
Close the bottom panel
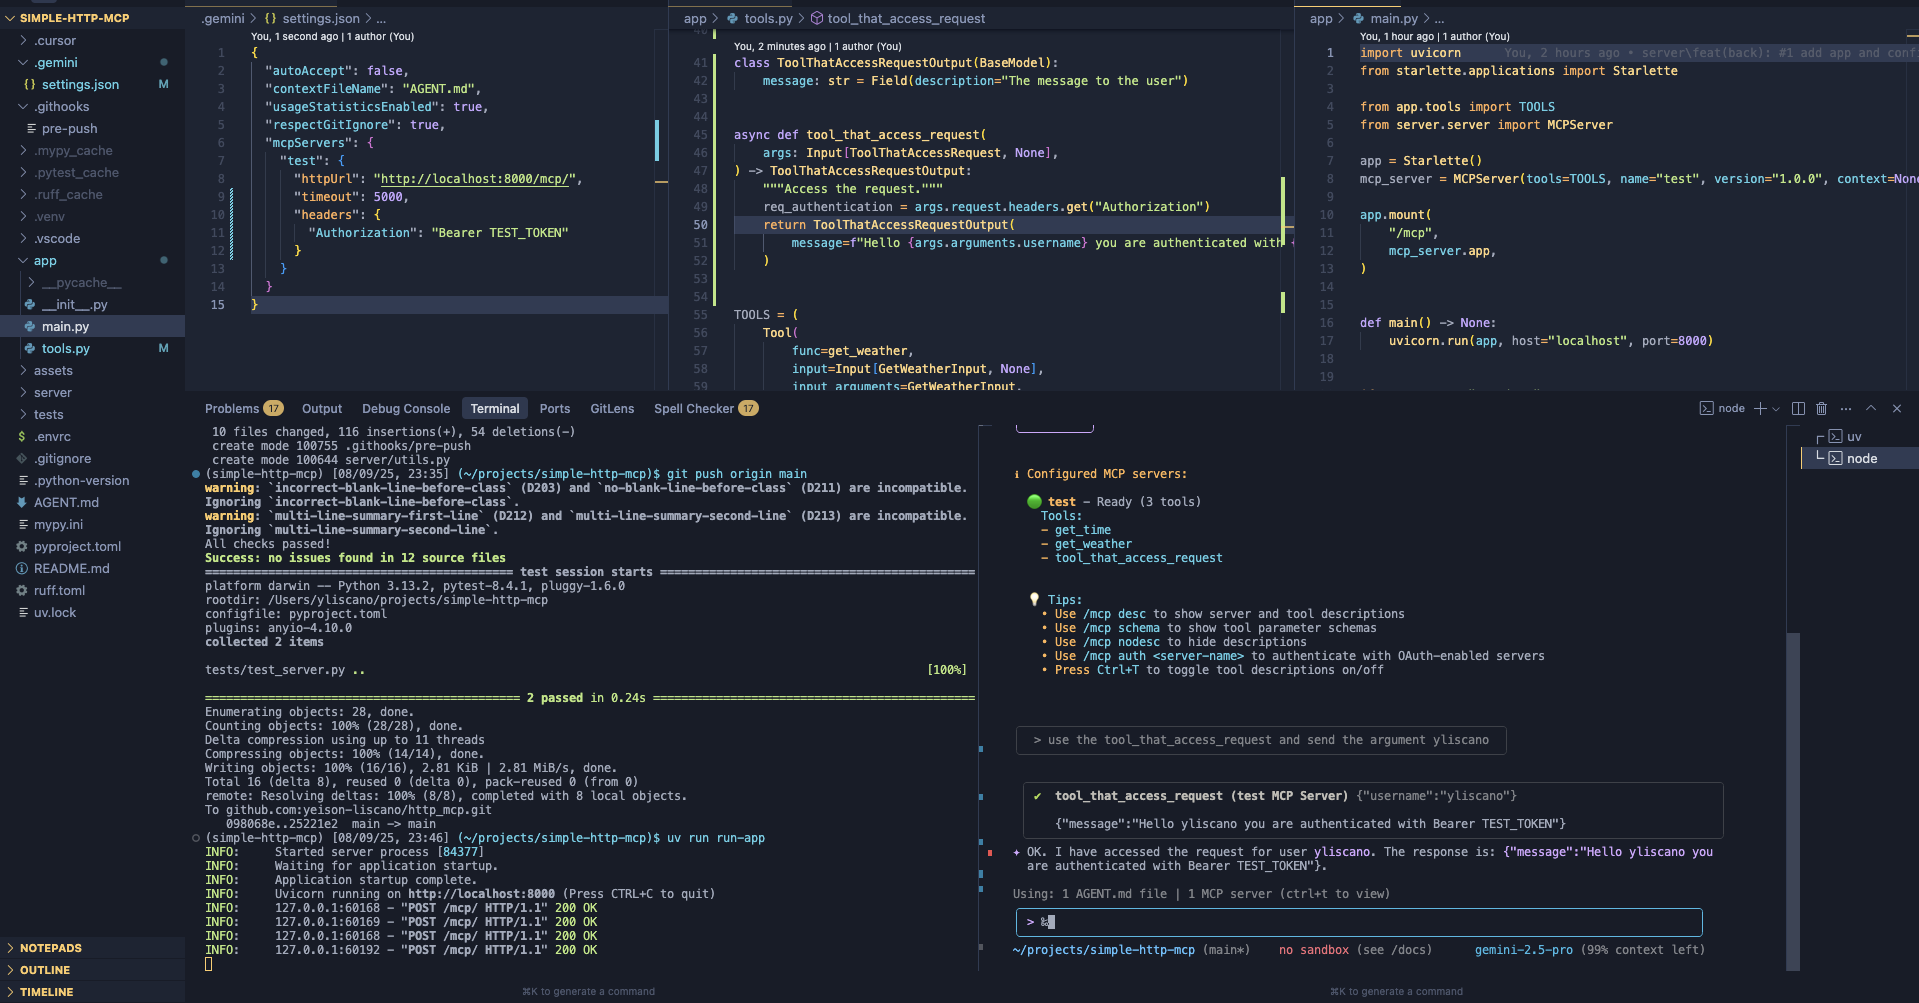point(1897,408)
